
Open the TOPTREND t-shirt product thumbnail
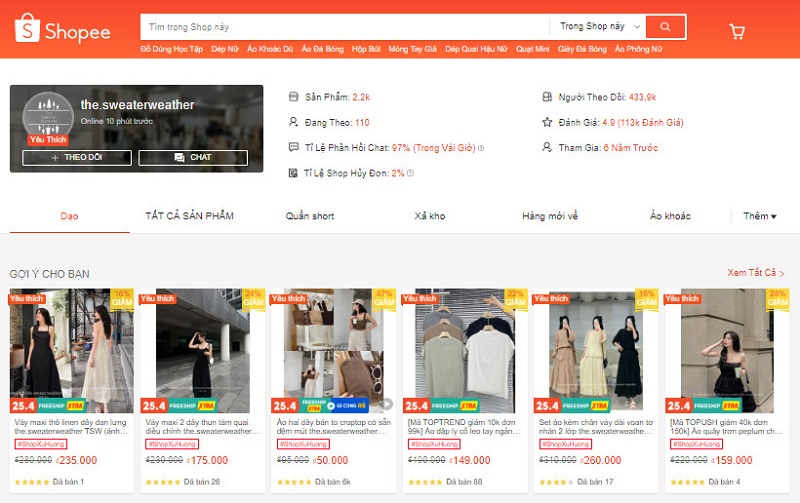[463, 351]
